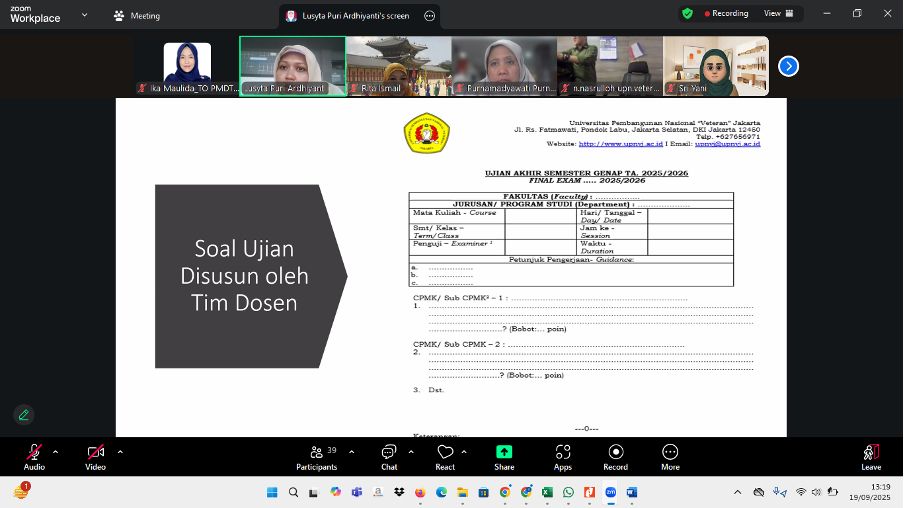Expand the video options arrow
The image size is (904, 508).
click(x=120, y=451)
